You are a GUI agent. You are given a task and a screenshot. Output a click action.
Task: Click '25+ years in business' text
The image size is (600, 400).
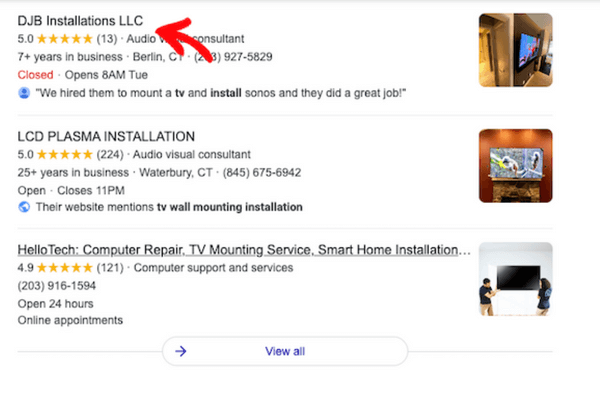point(73,172)
